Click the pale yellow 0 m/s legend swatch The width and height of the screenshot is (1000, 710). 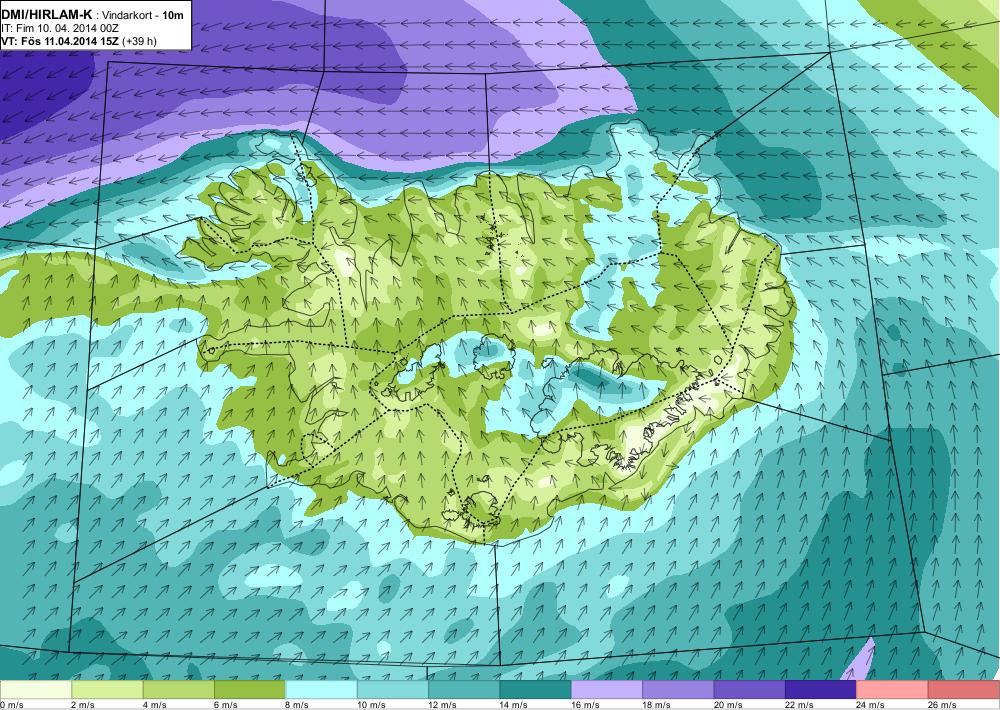tap(36, 690)
